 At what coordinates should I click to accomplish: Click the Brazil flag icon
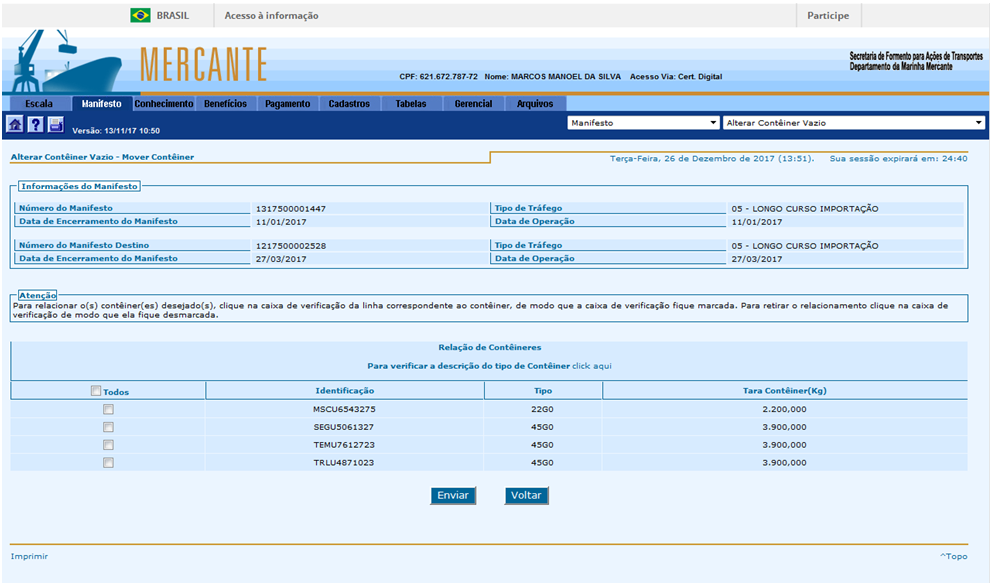(140, 16)
